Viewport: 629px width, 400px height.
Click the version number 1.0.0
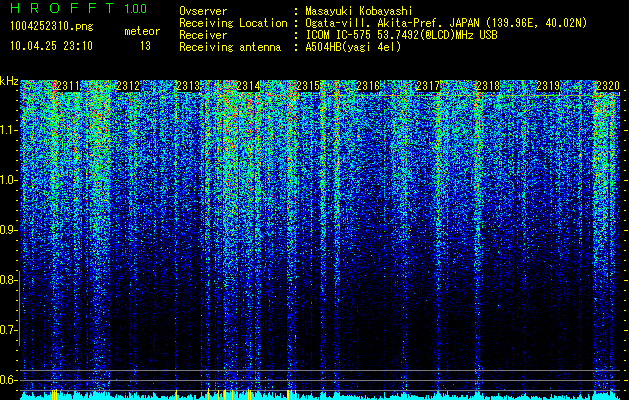(136, 8)
